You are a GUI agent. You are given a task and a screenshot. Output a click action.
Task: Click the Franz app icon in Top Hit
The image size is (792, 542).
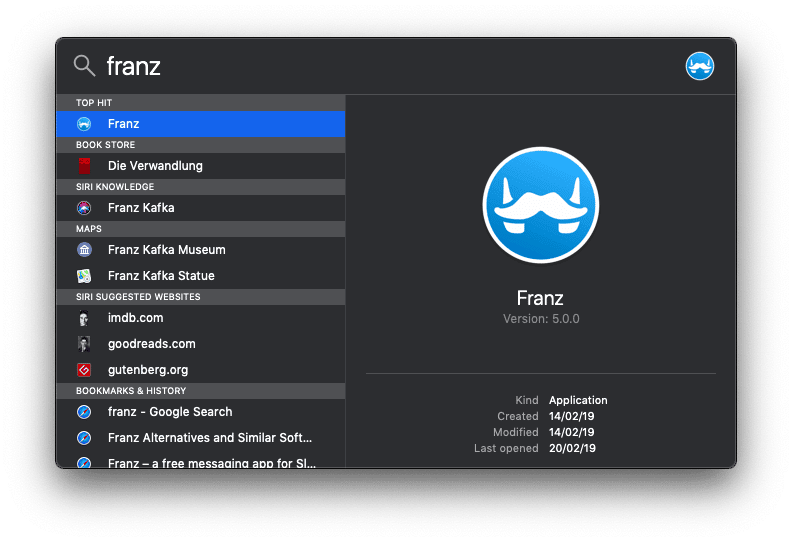[x=85, y=124]
